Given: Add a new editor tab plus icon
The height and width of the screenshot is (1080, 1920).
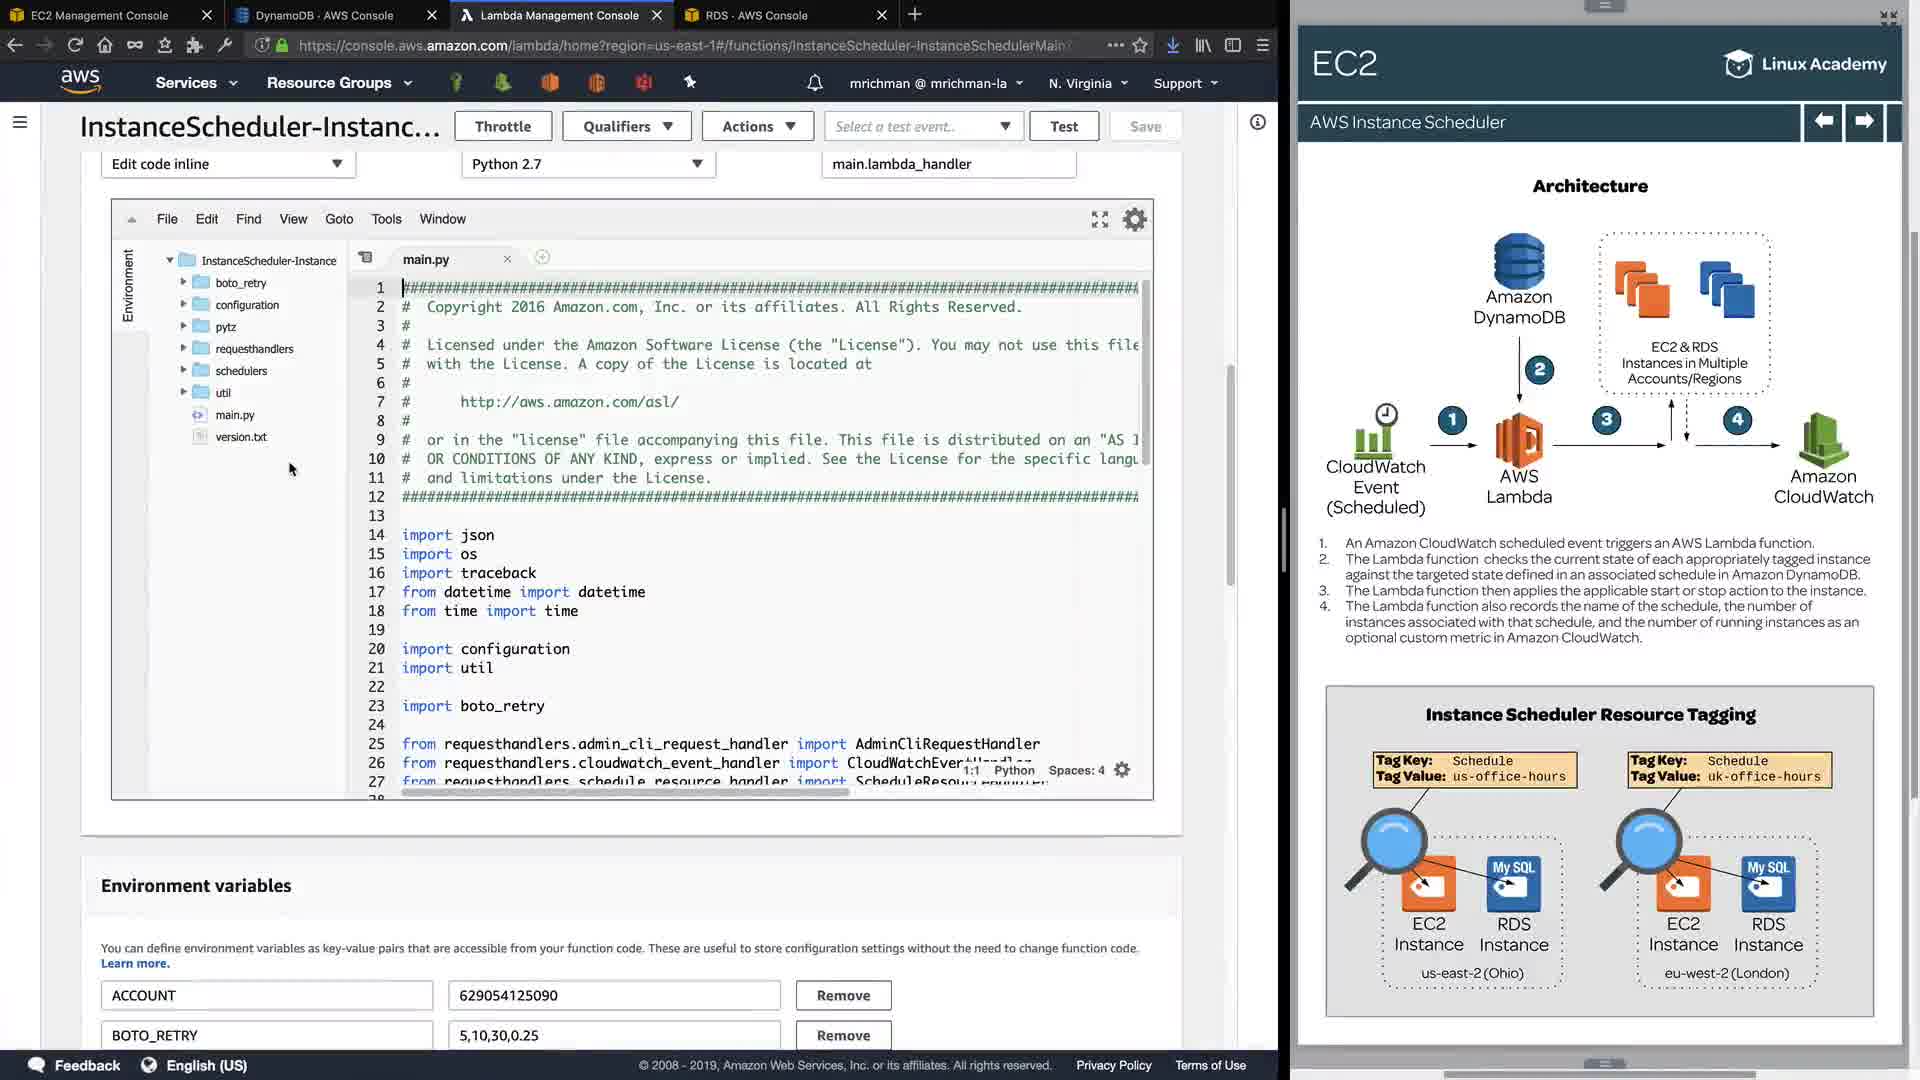Looking at the screenshot, I should [542, 258].
